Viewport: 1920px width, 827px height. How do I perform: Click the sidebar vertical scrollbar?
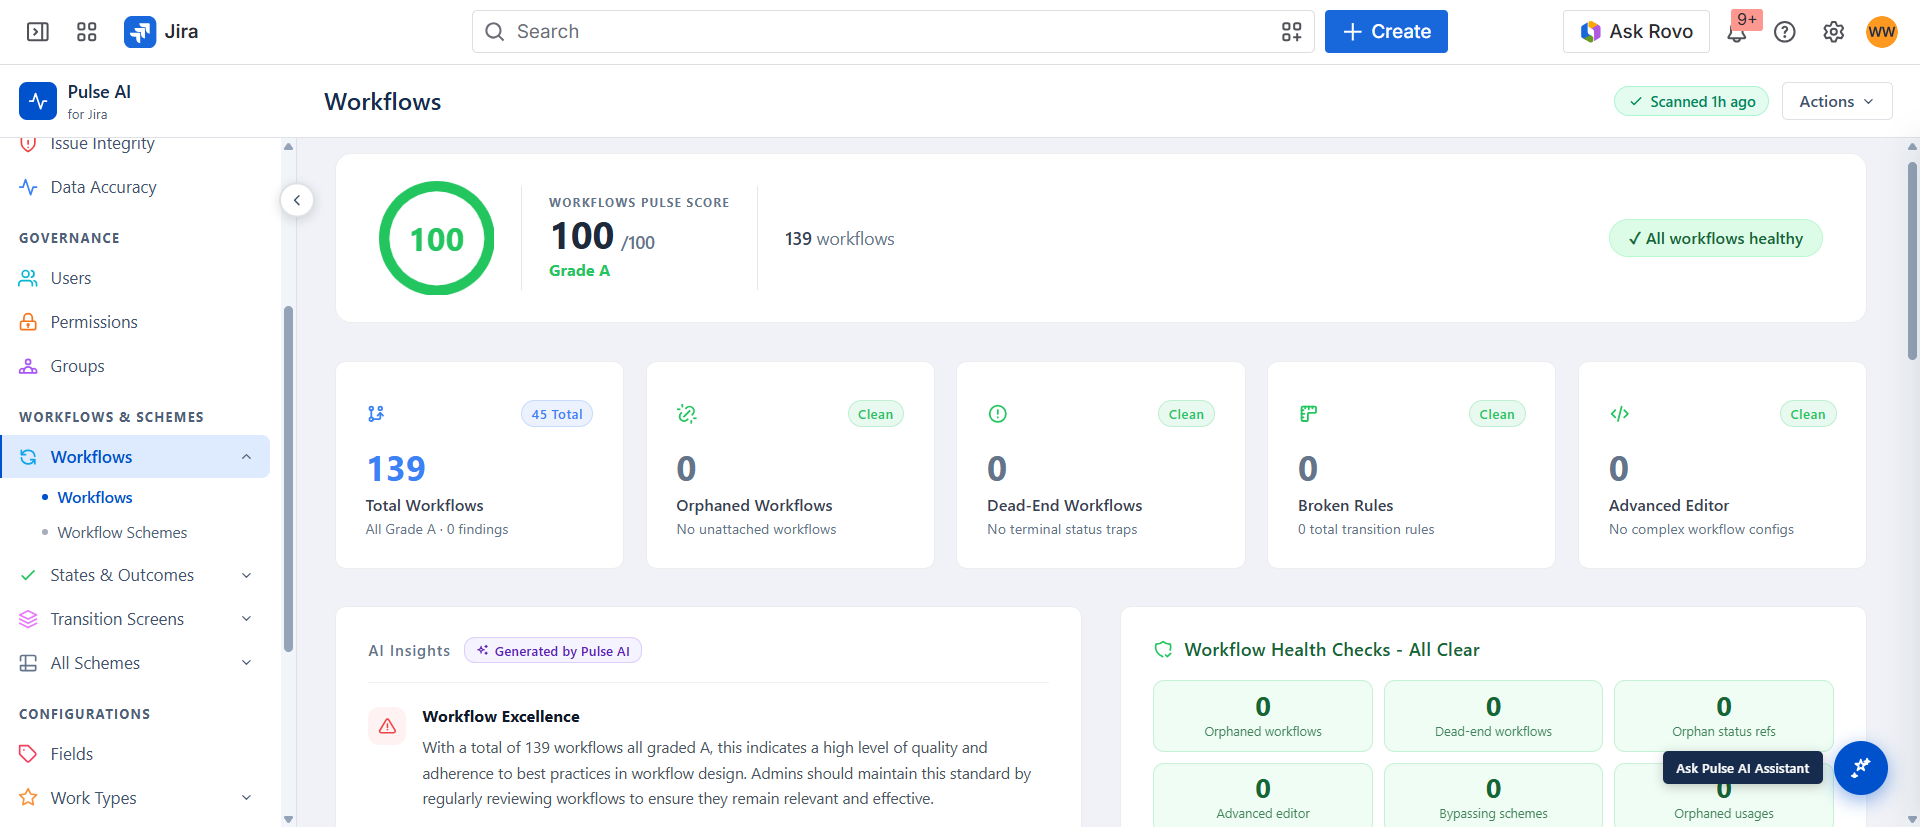[288, 480]
